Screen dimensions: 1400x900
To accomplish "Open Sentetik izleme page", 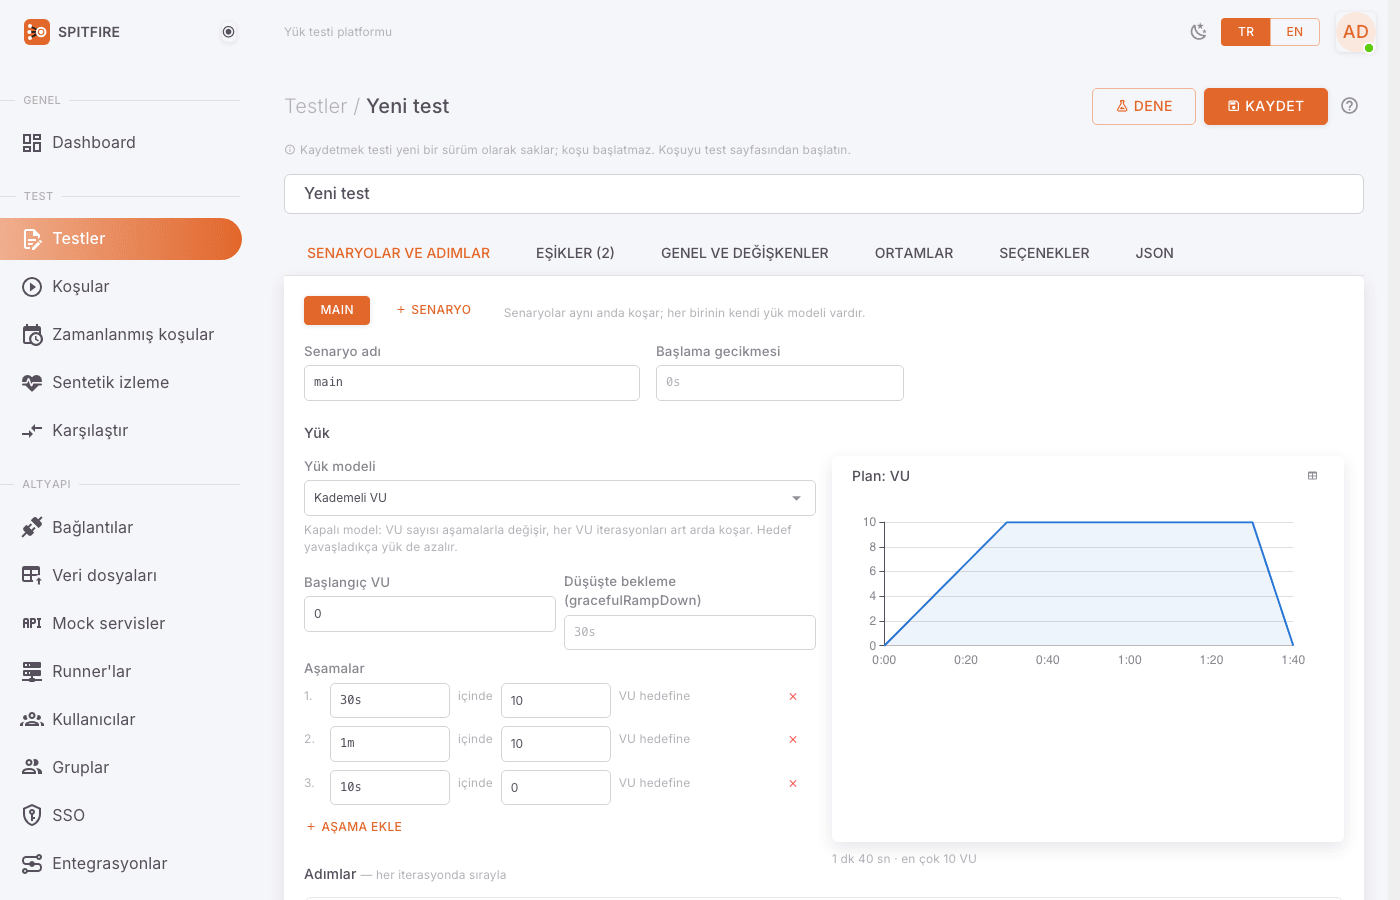I will point(121,383).
